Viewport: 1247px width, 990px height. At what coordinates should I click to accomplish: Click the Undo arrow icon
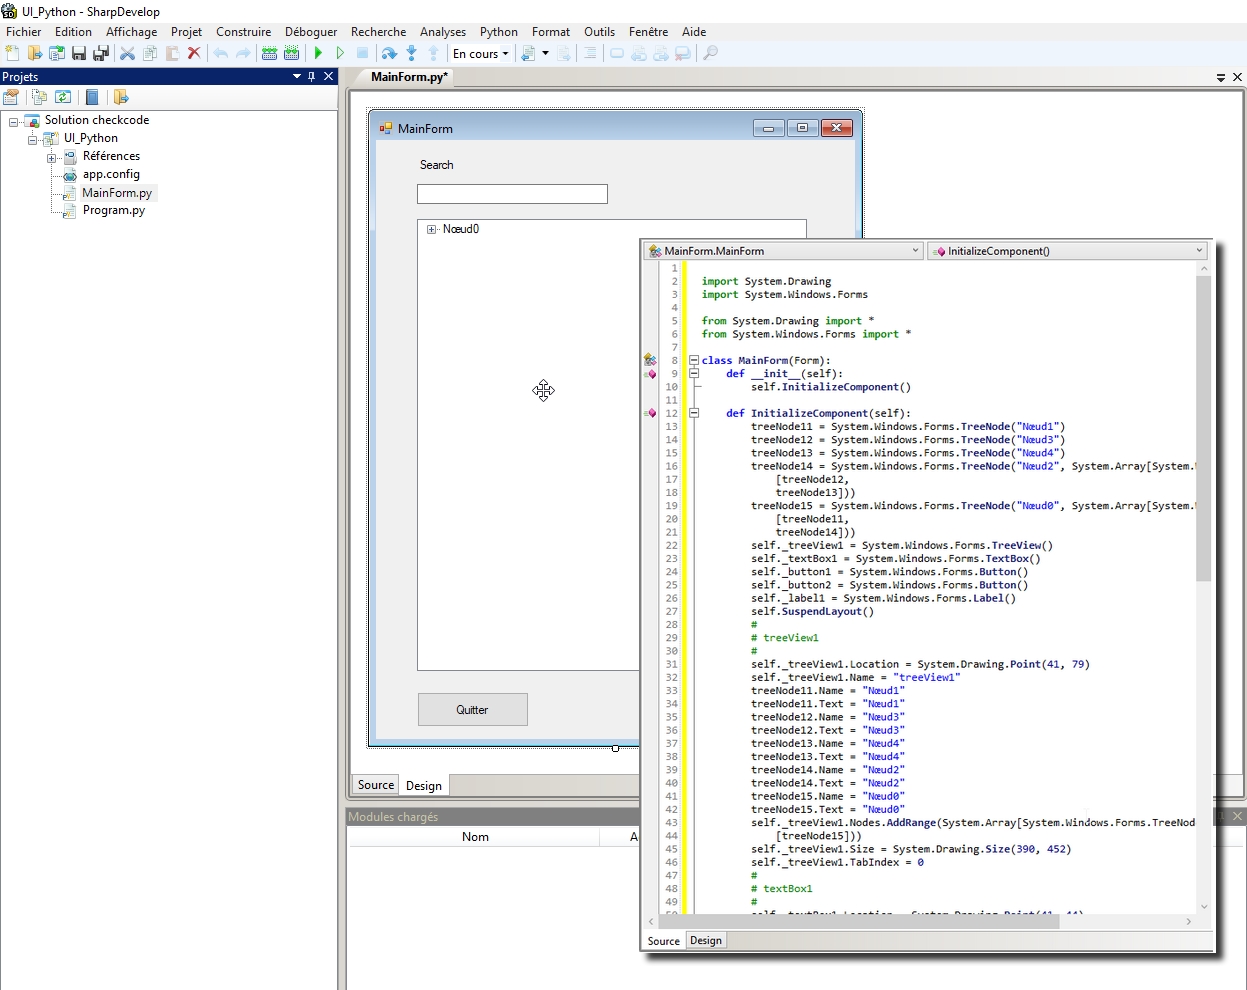(x=221, y=53)
